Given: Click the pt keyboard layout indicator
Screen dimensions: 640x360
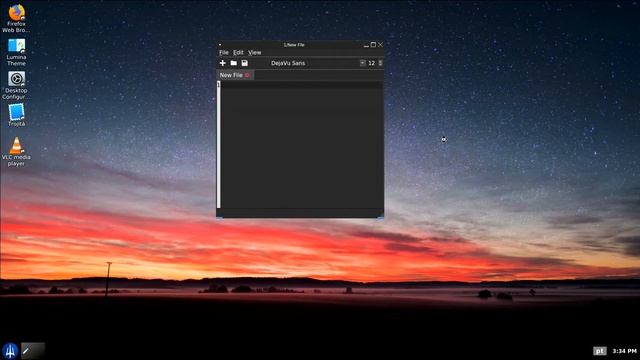Looking at the screenshot, I should tap(600, 351).
